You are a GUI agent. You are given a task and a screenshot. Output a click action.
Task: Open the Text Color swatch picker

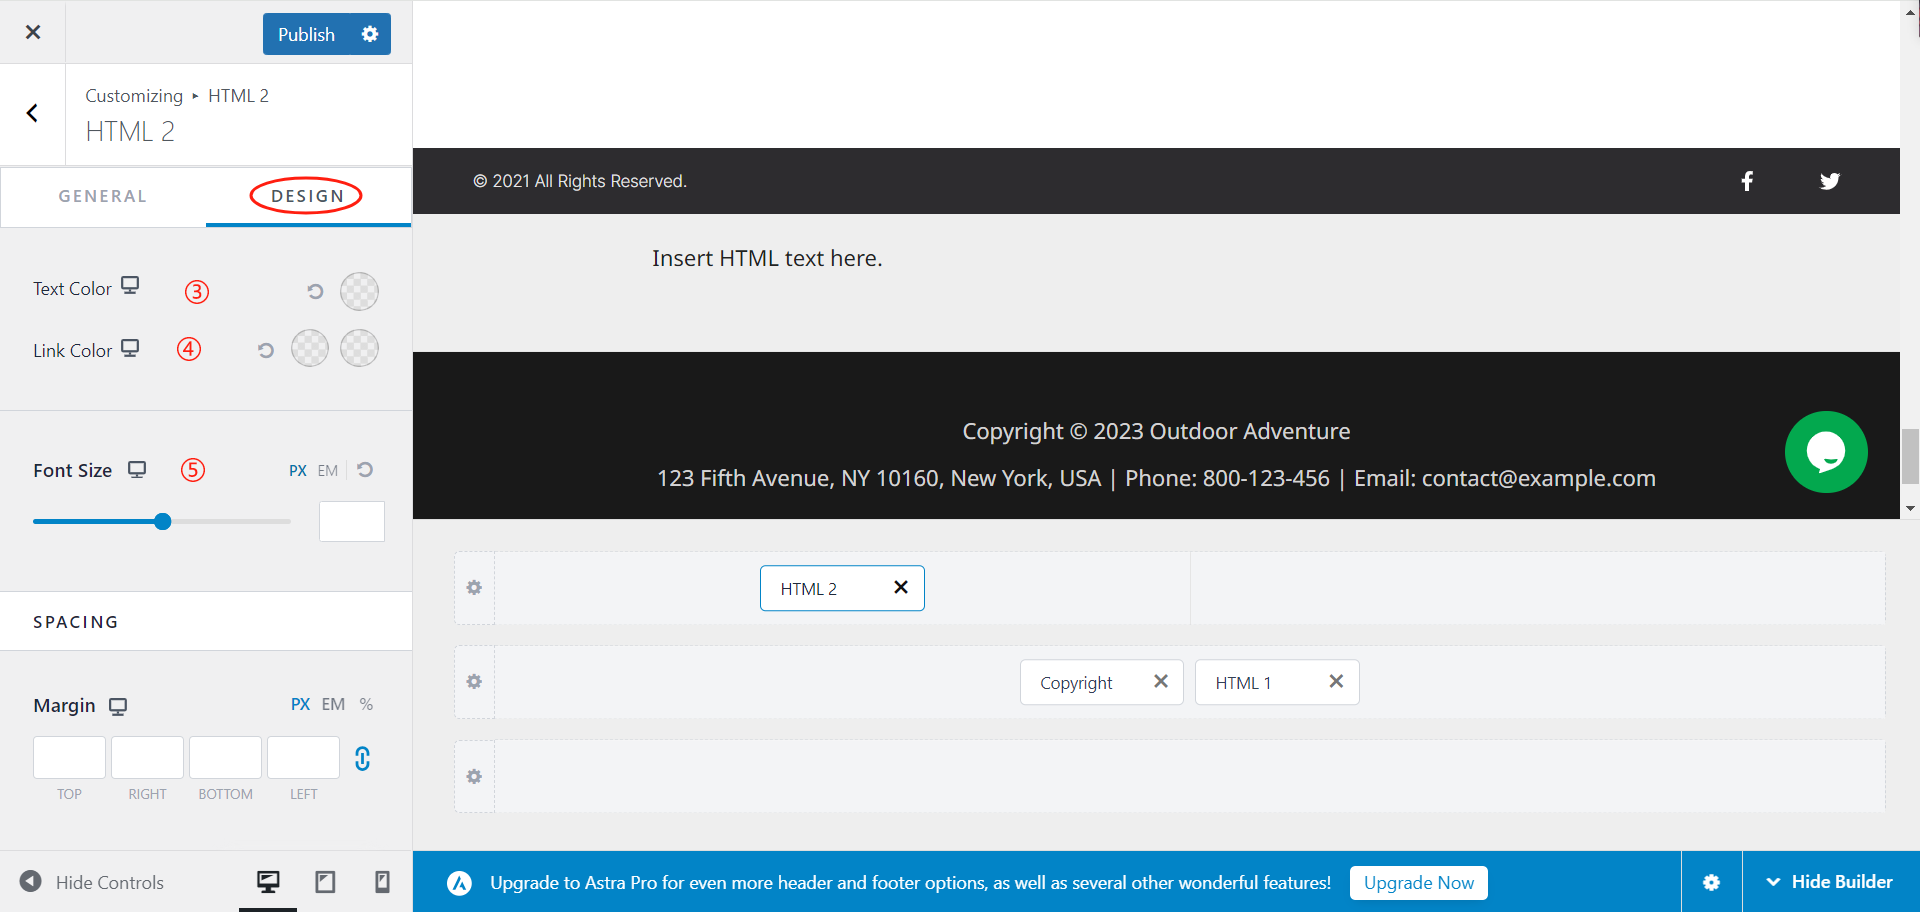pyautogui.click(x=359, y=291)
